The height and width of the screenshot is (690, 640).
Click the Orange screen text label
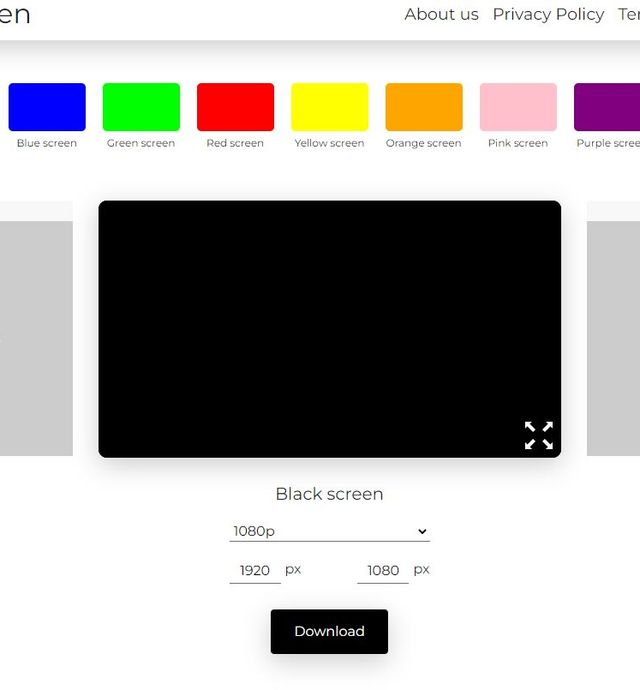point(423,143)
